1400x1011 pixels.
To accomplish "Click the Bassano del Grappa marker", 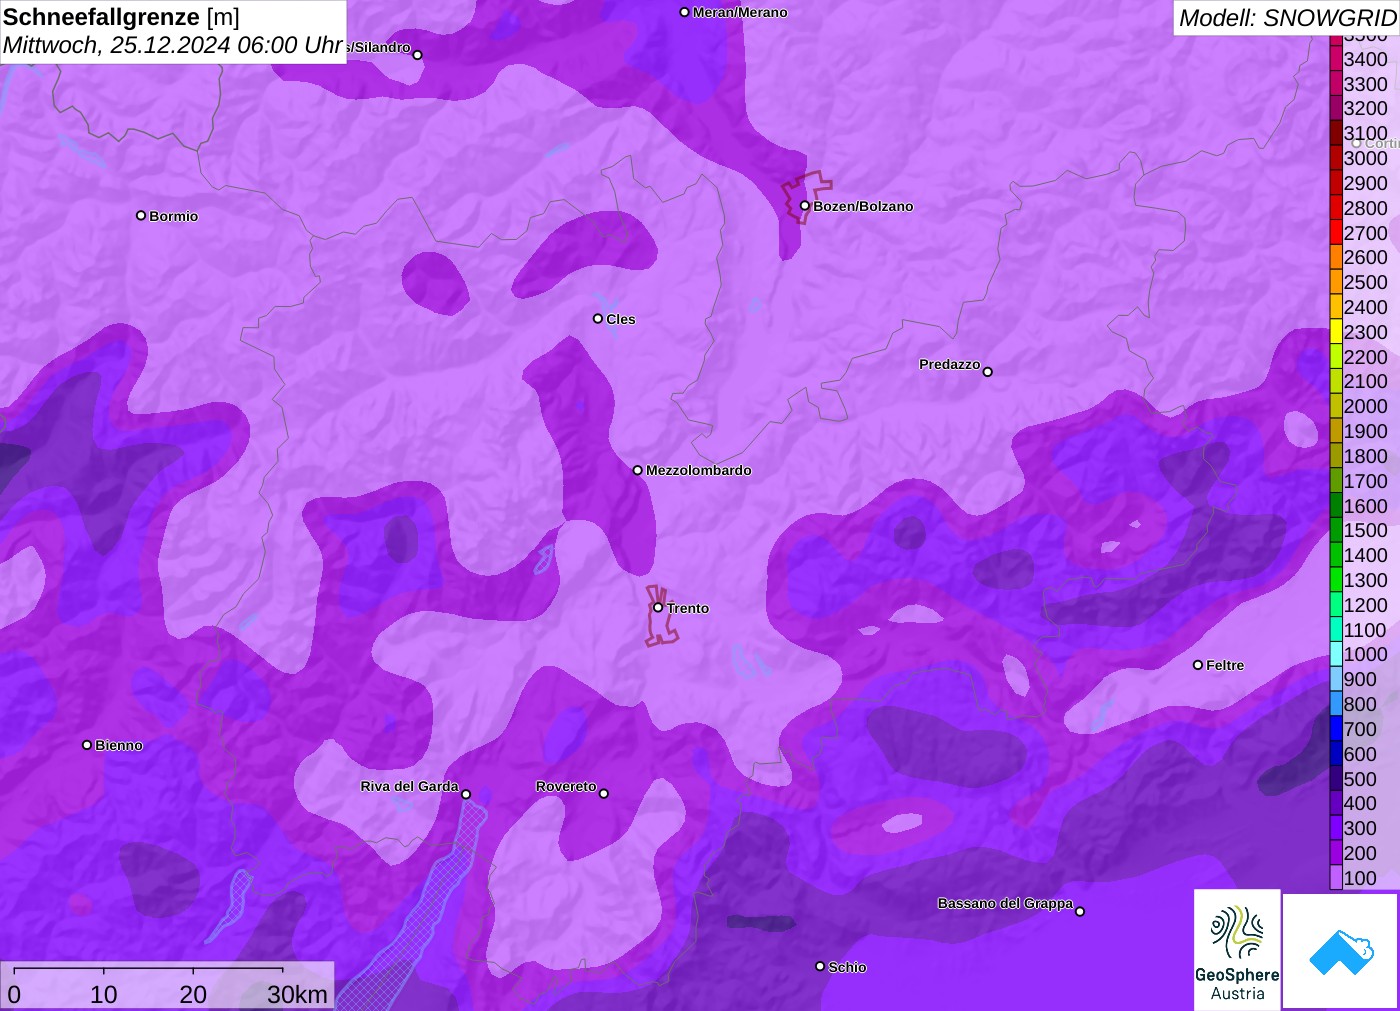I will (x=1080, y=911).
